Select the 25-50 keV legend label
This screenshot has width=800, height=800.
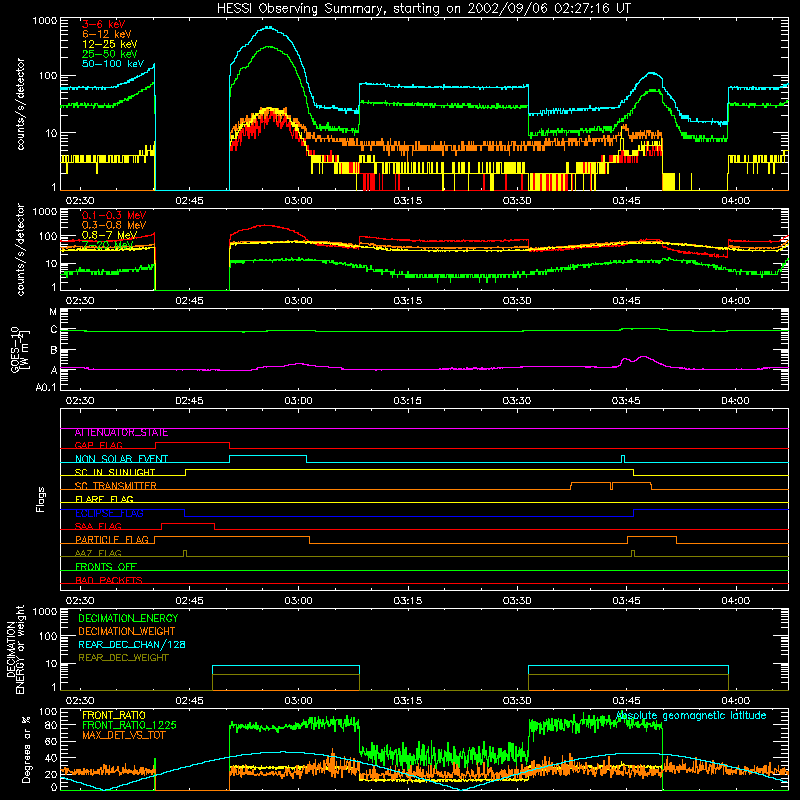110,54
